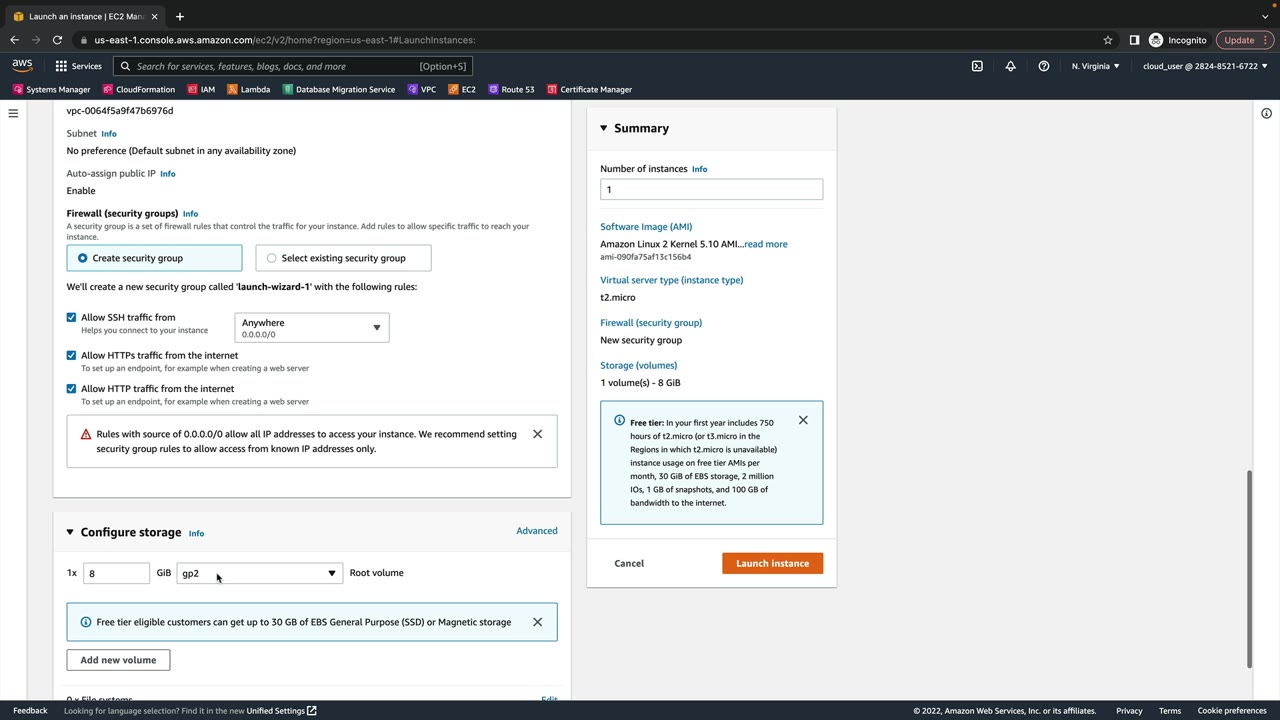Select Create security group option

click(154, 258)
